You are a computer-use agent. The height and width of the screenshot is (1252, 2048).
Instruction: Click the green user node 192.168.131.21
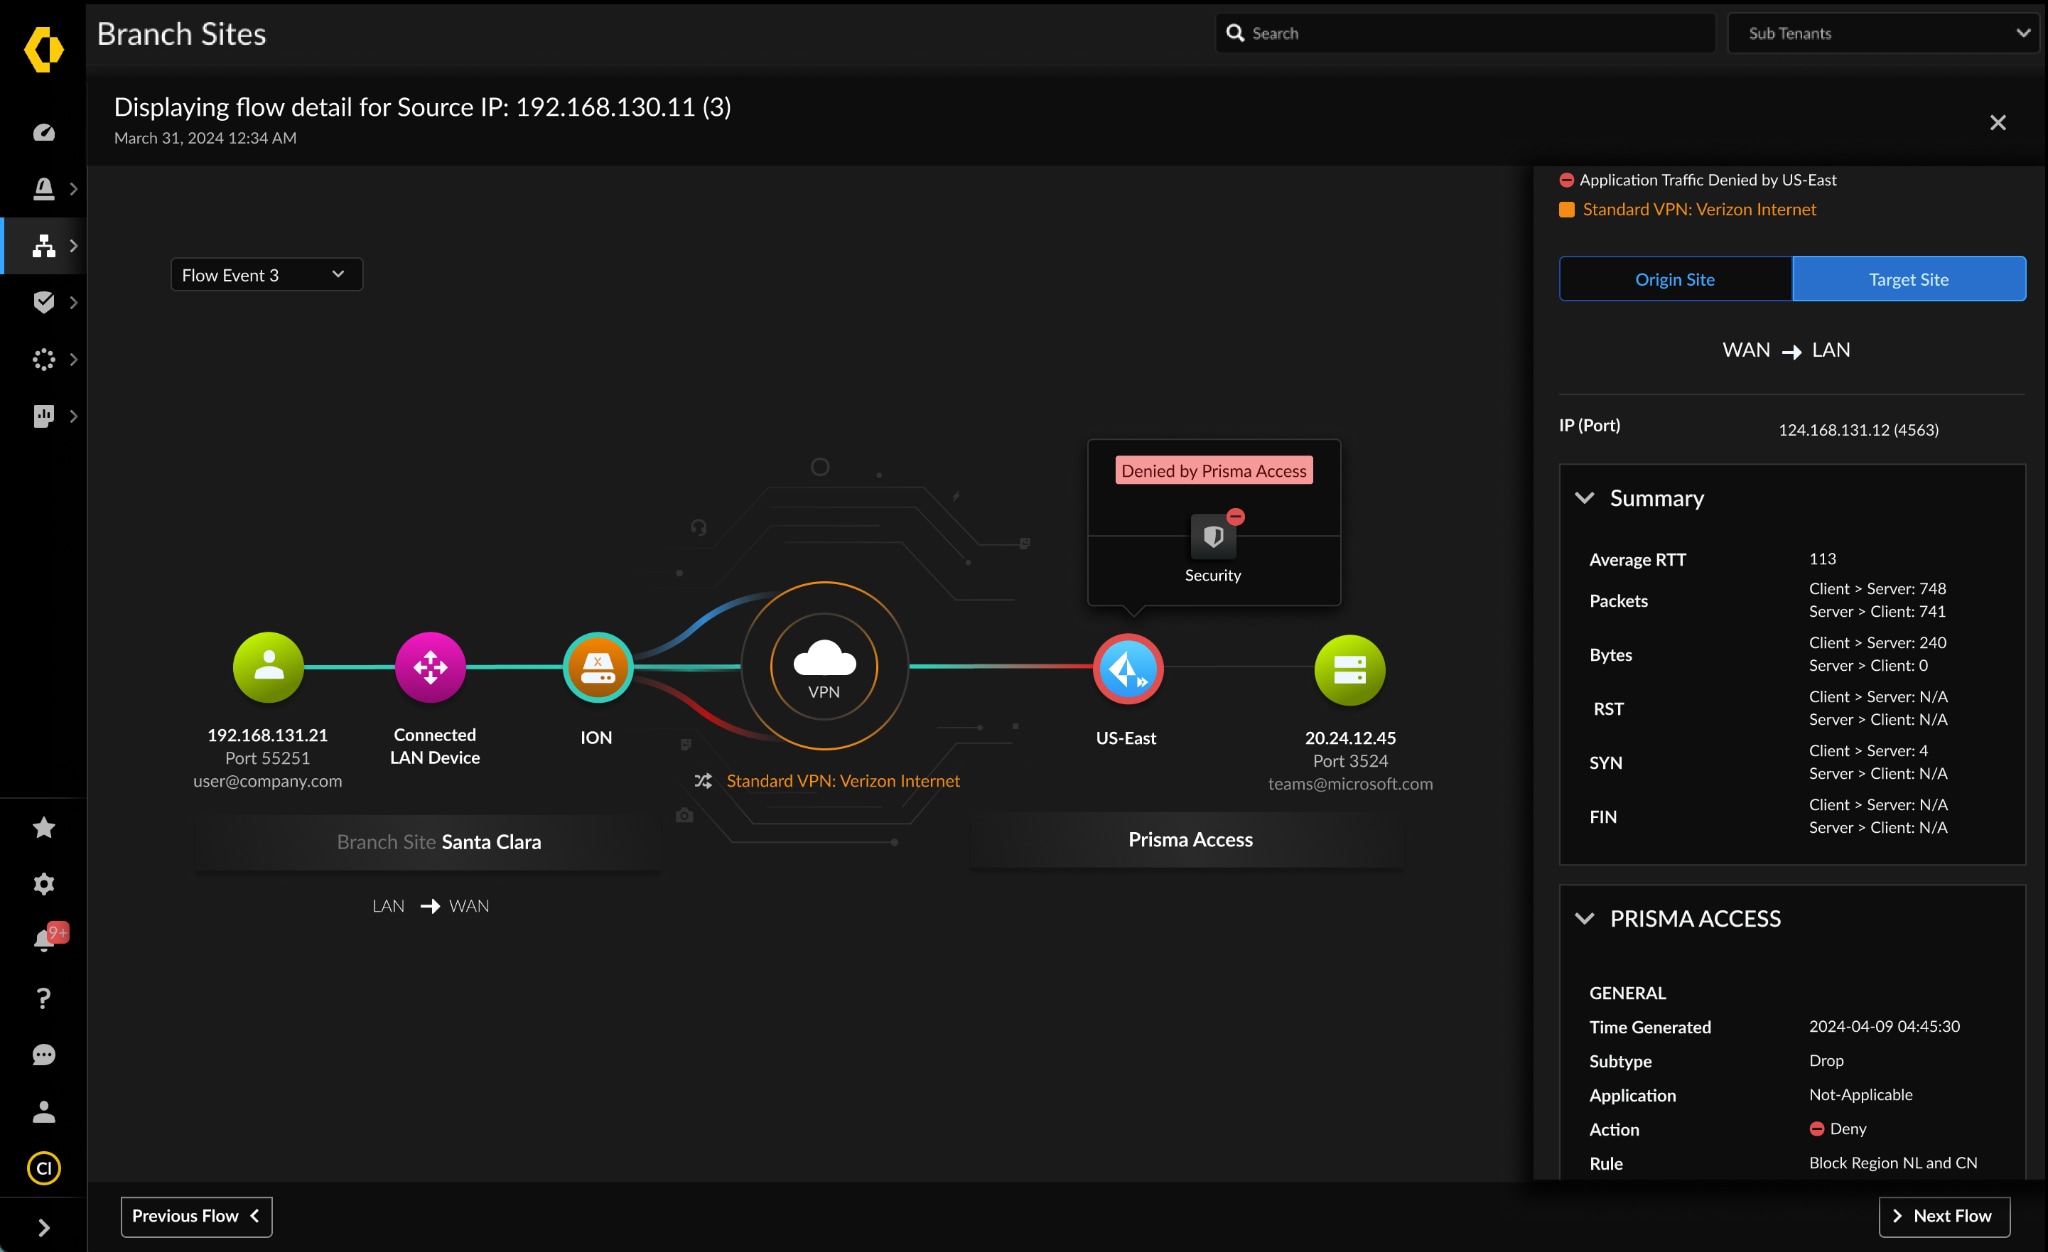point(268,667)
